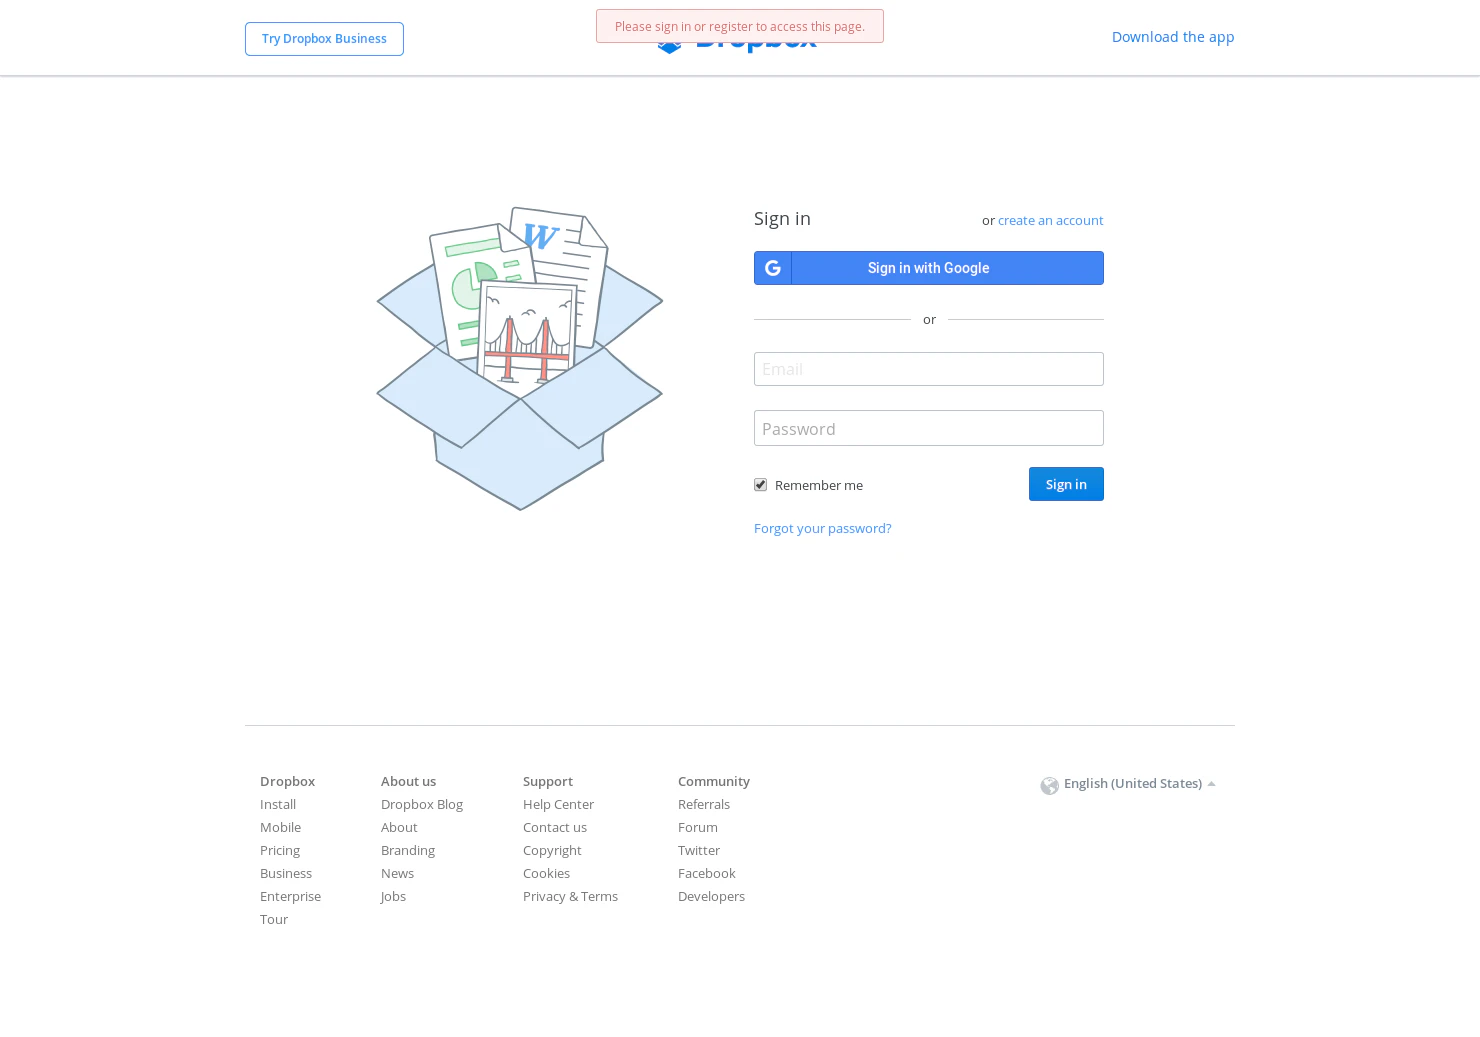
Task: Sign in with Google button
Action: click(929, 268)
